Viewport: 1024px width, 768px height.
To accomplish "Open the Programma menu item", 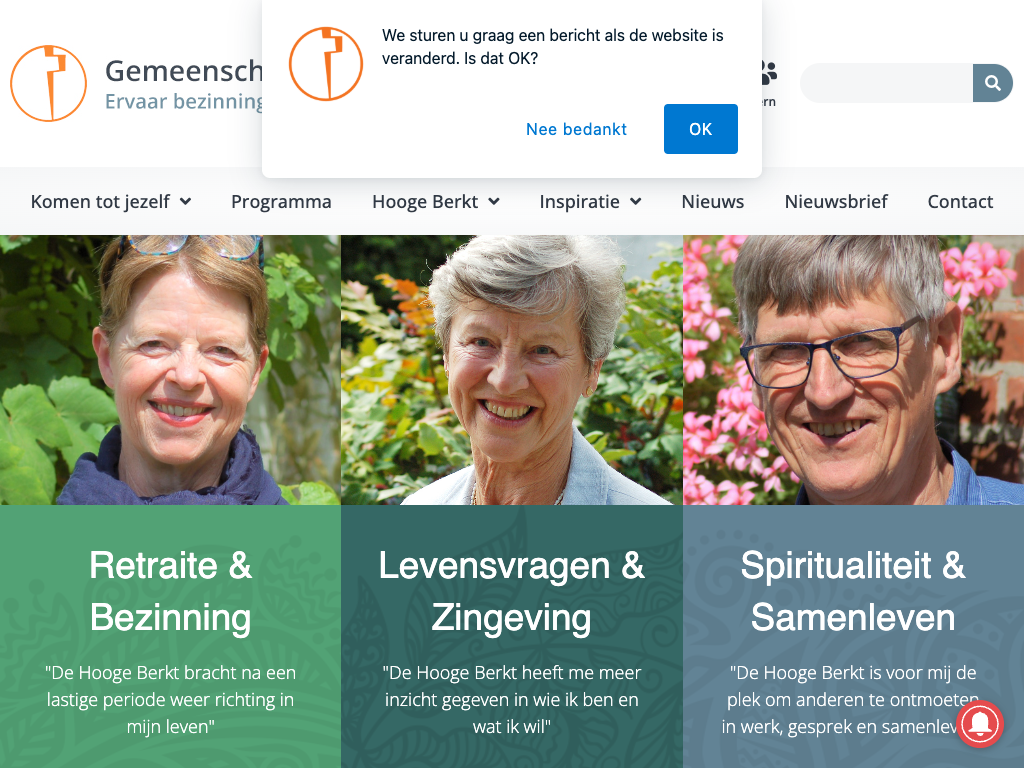I will coord(281,201).
